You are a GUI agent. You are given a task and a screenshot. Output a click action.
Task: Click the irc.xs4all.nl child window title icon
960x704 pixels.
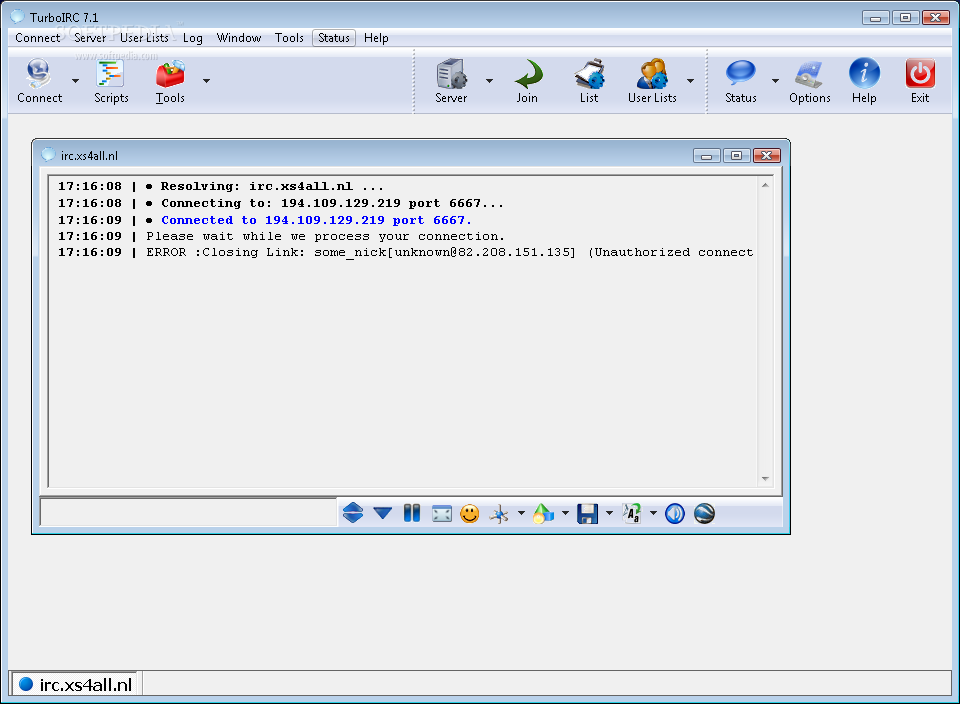48,155
